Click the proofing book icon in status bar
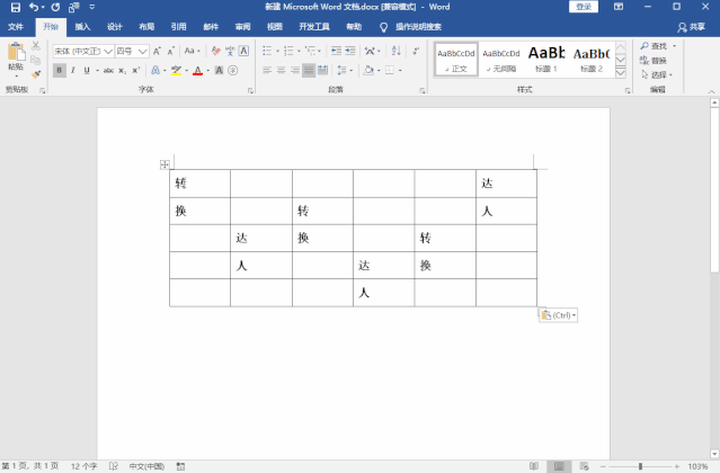Screen dimensions: 720x473 [113, 467]
